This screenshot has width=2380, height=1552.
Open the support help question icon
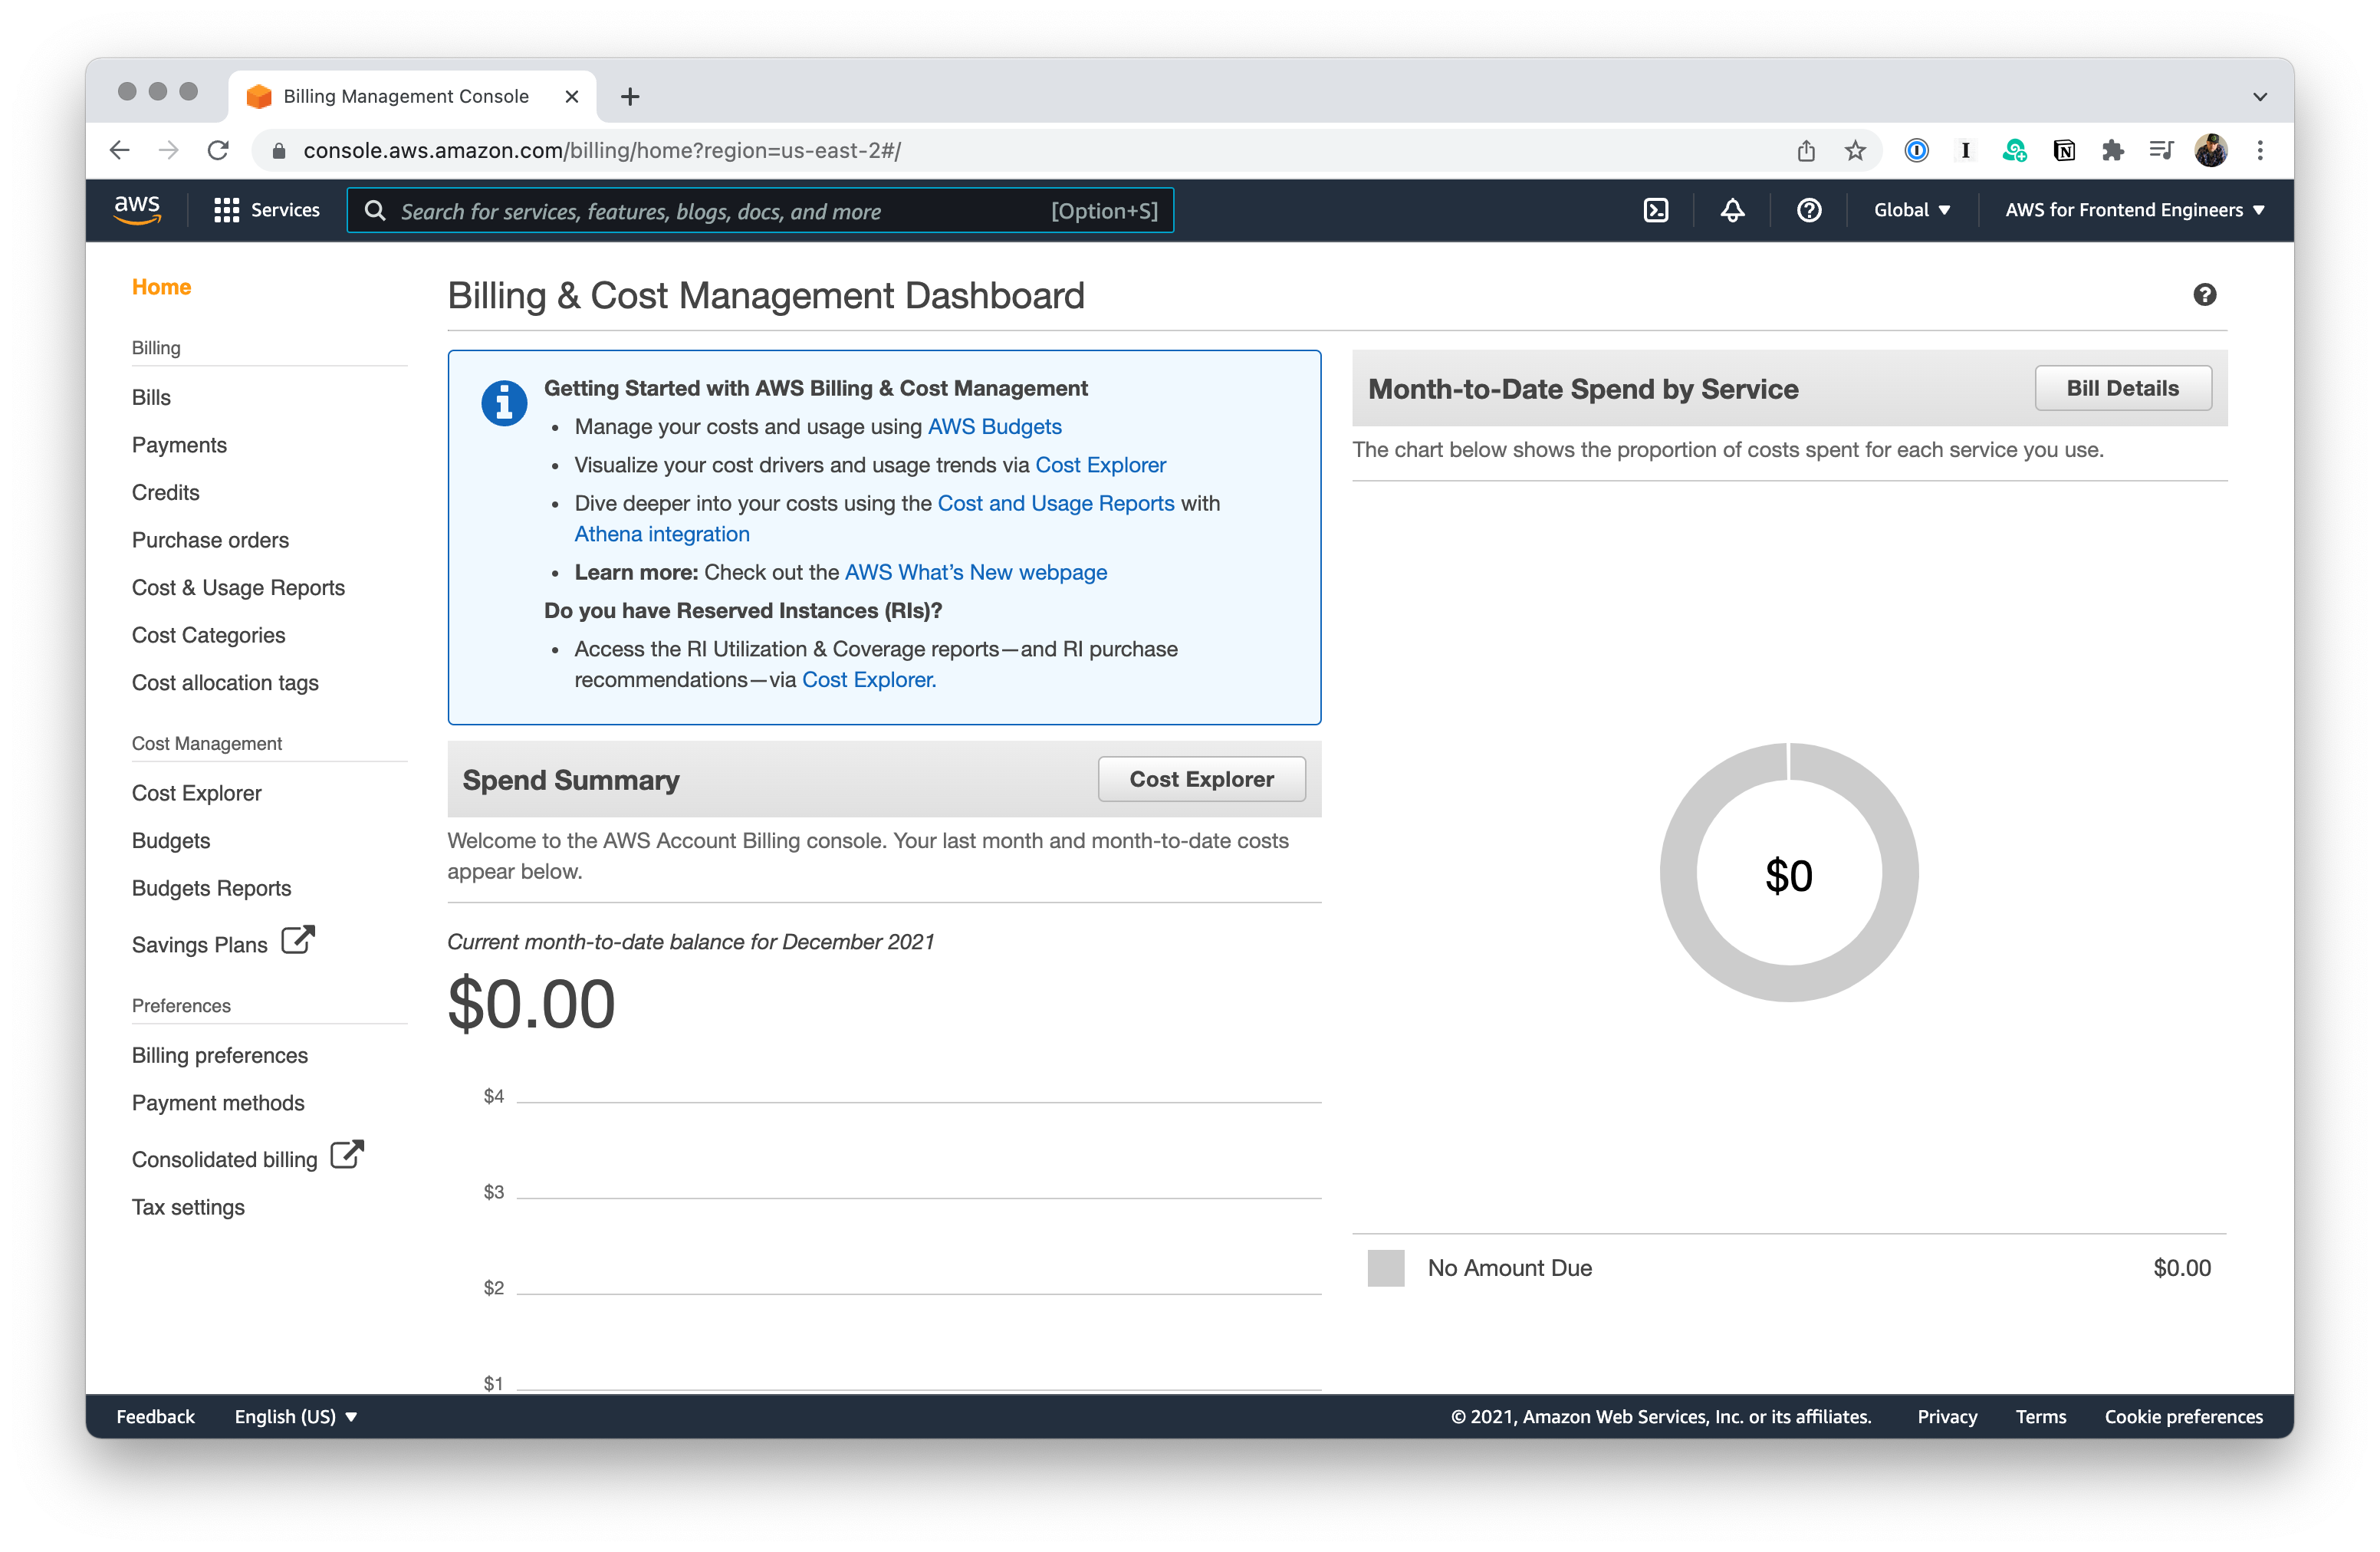pyautogui.click(x=1809, y=210)
